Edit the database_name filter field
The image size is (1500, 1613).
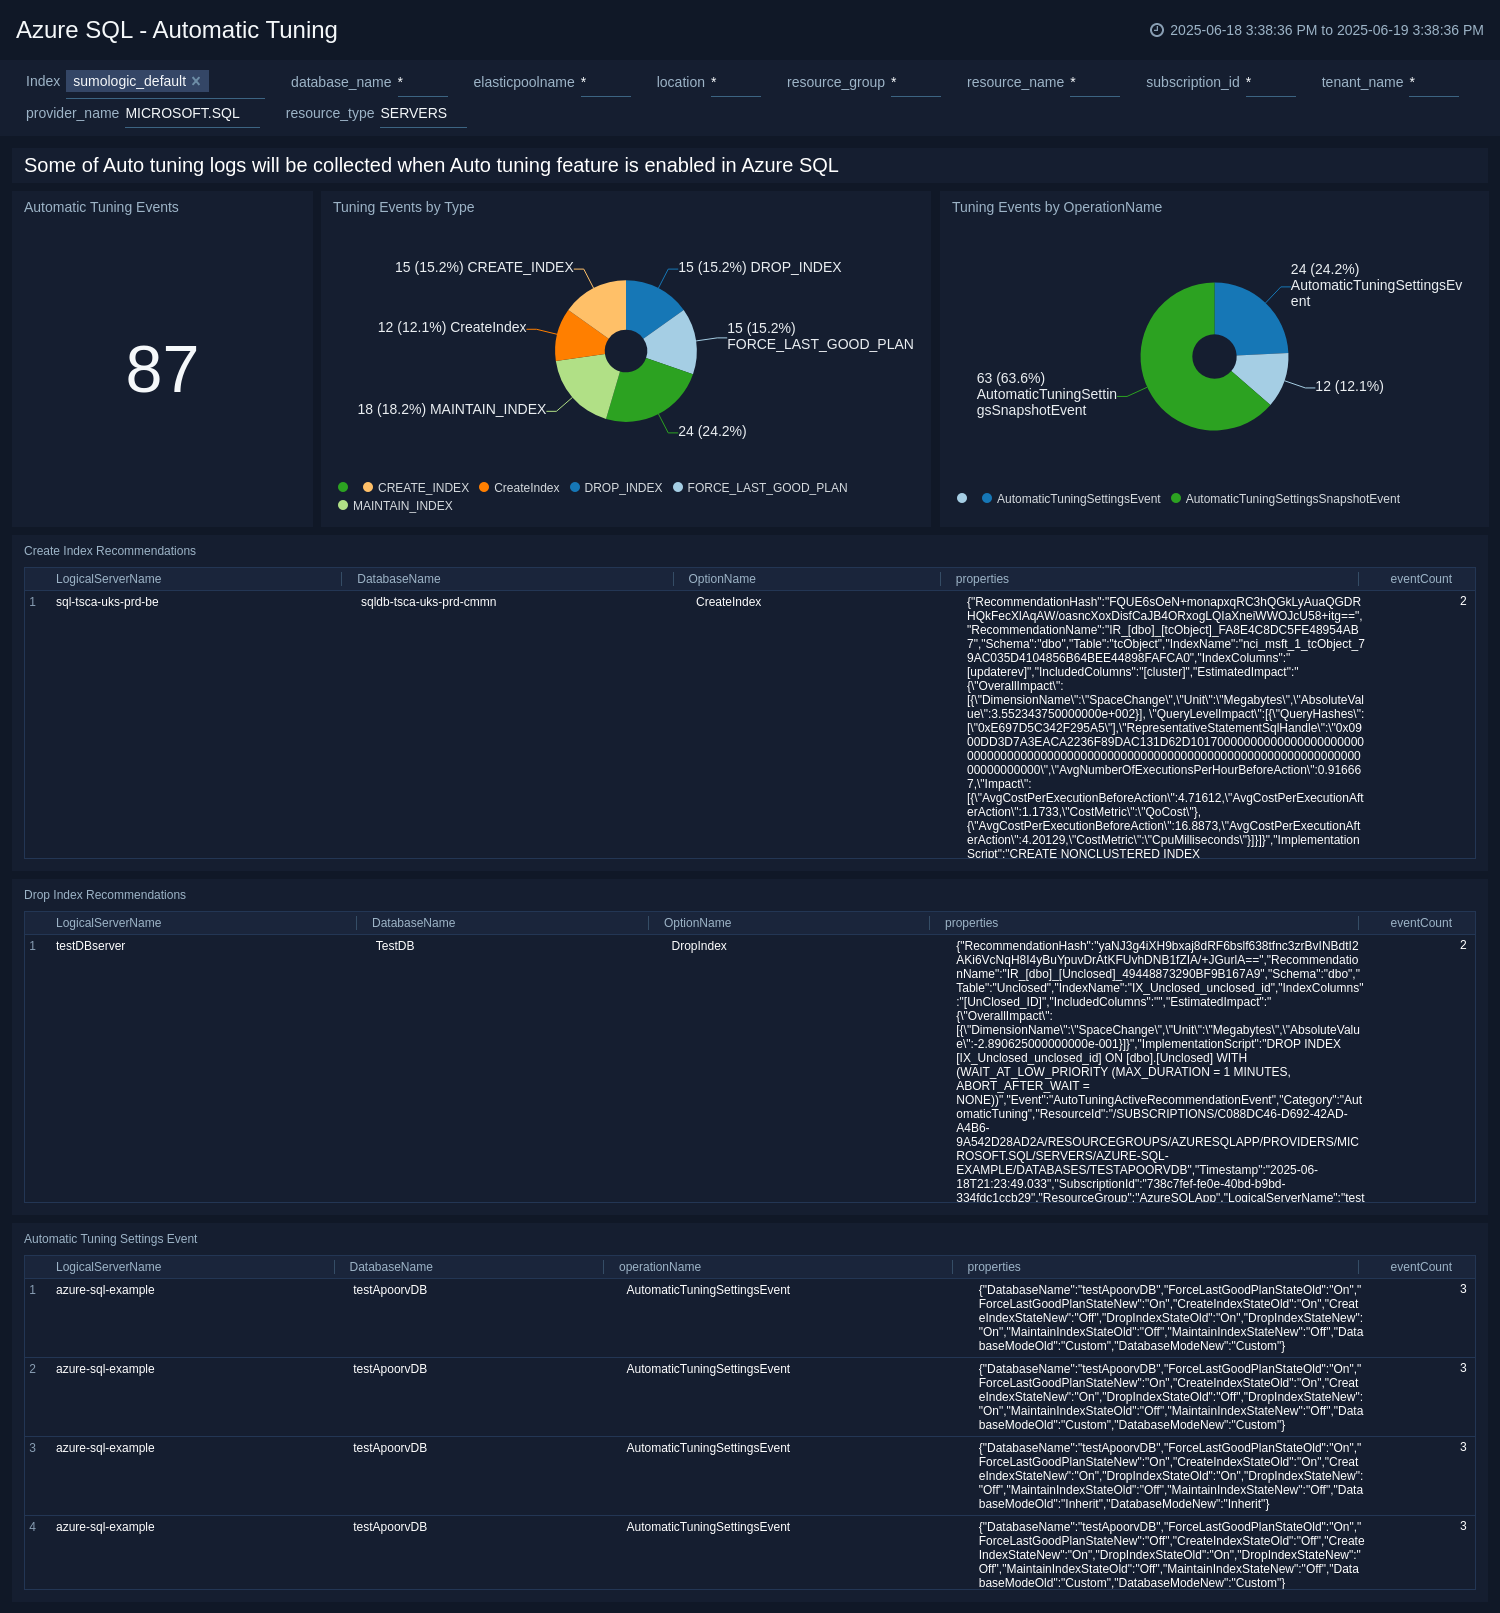click(x=422, y=82)
